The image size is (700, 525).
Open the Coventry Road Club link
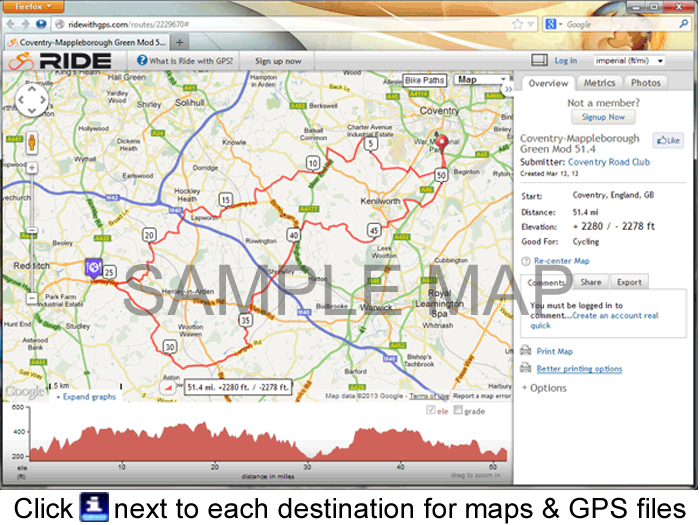(608, 161)
